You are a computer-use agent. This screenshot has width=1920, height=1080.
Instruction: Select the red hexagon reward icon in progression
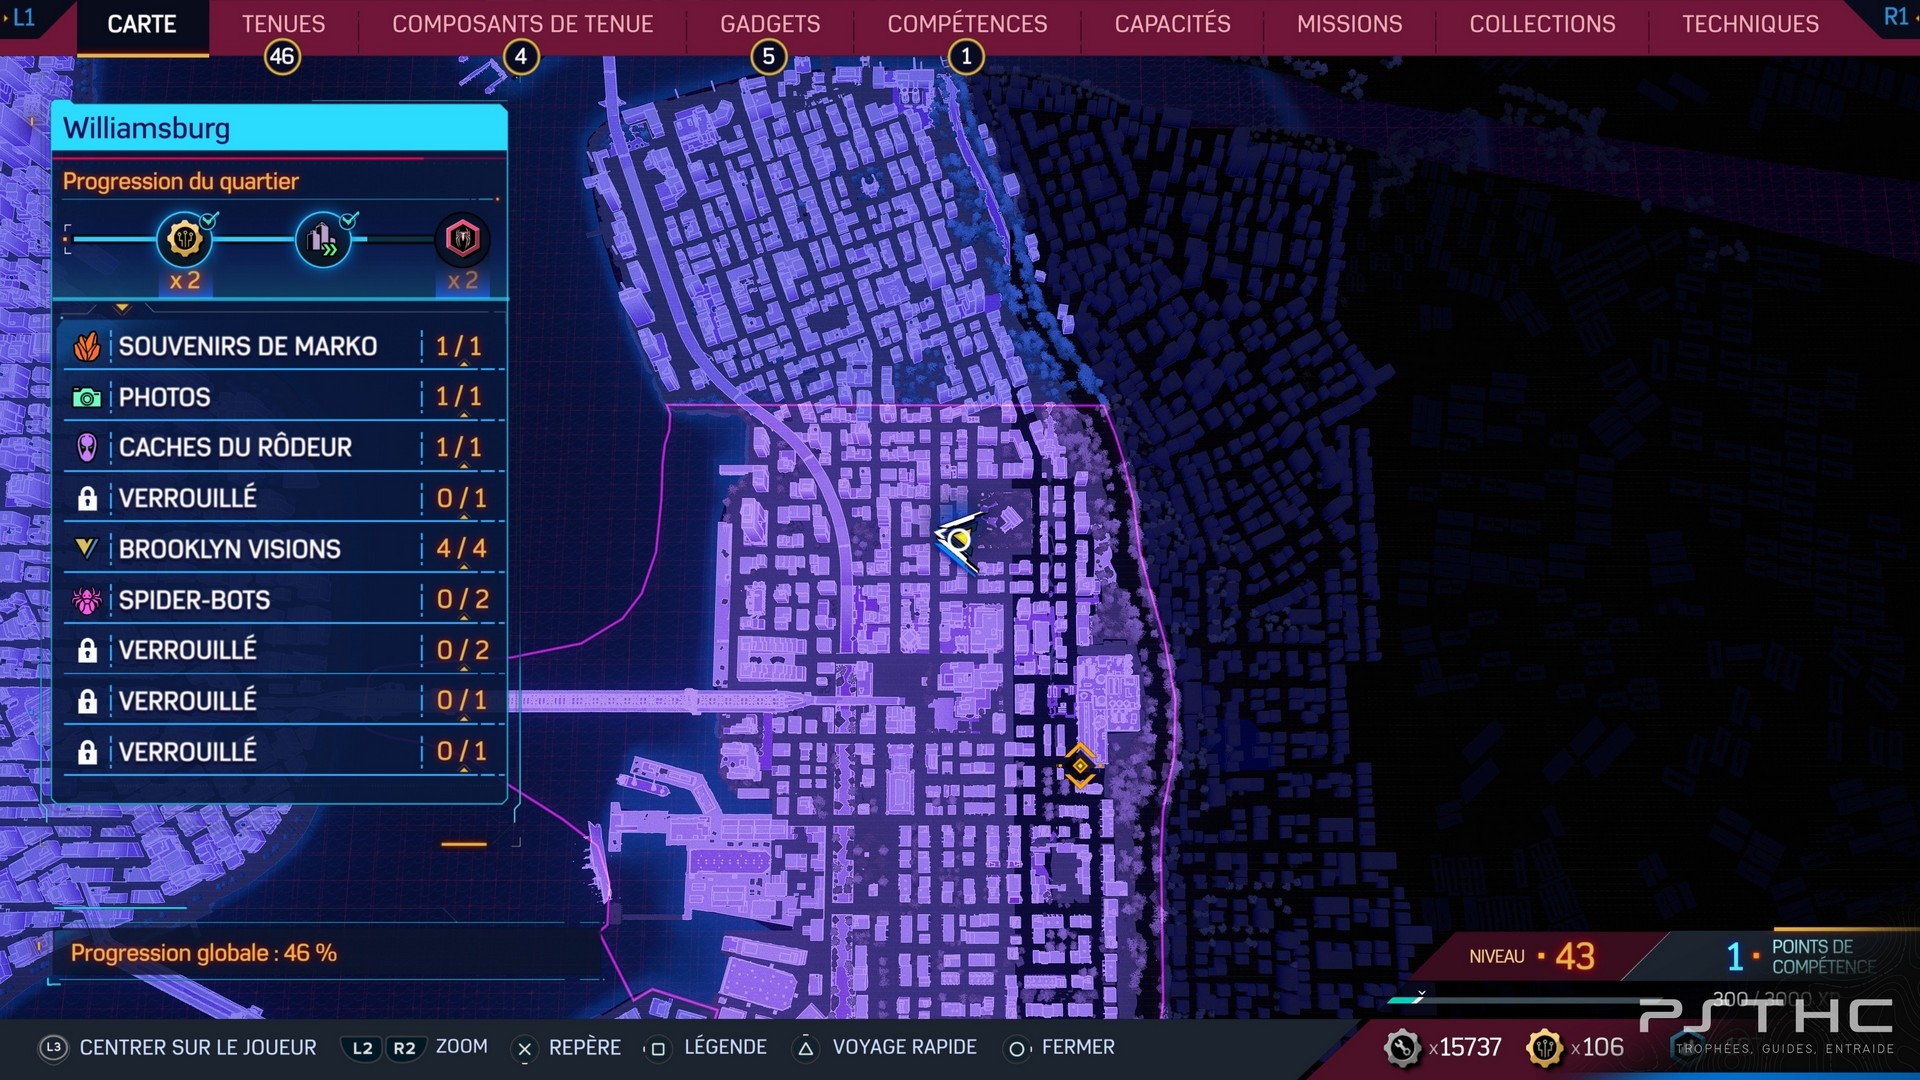coord(462,239)
